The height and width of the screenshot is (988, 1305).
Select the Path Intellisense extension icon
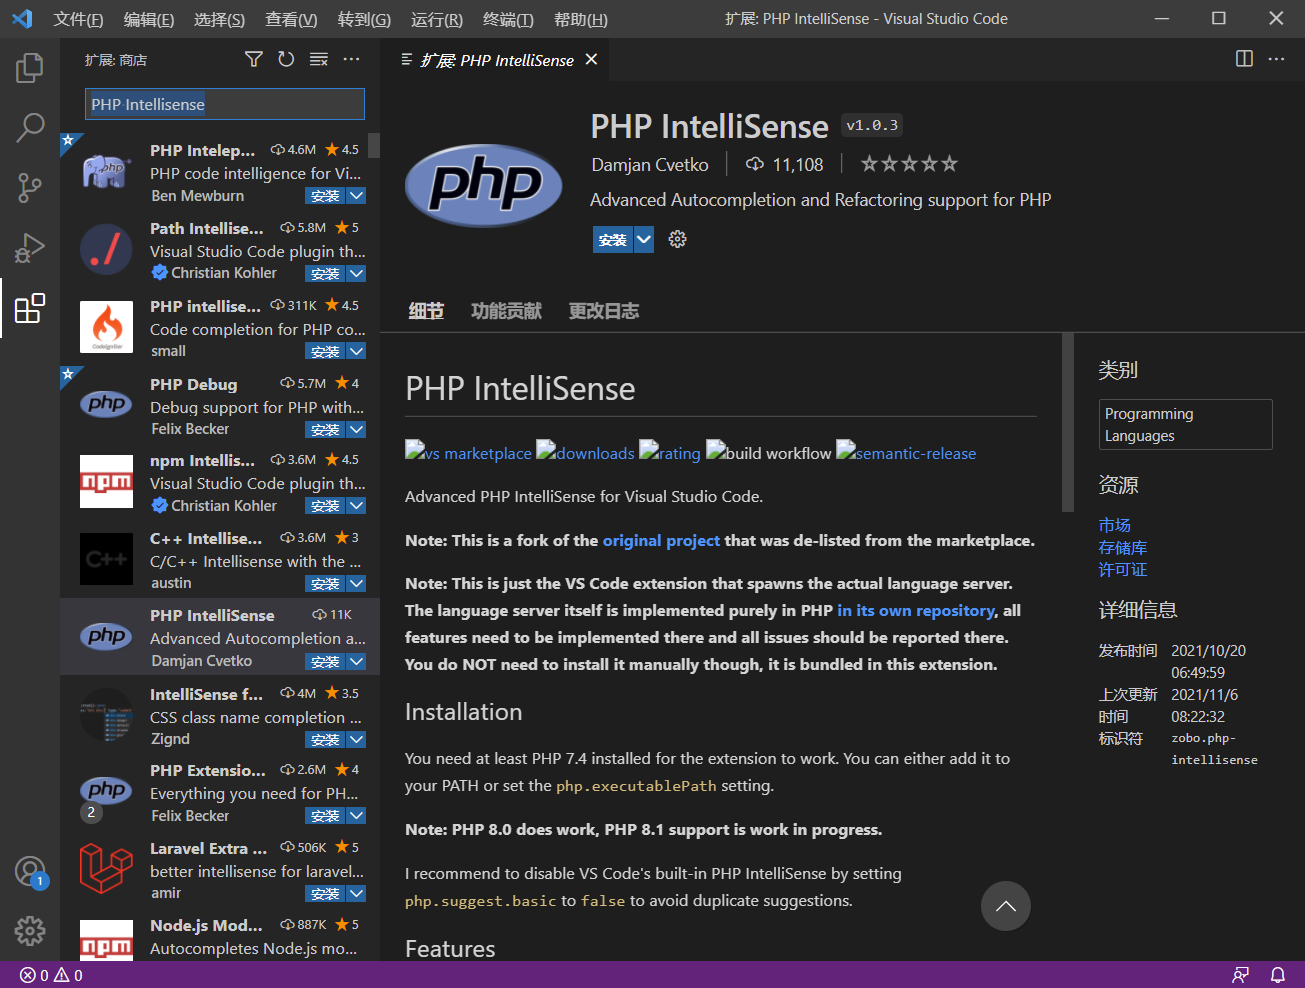coord(106,250)
